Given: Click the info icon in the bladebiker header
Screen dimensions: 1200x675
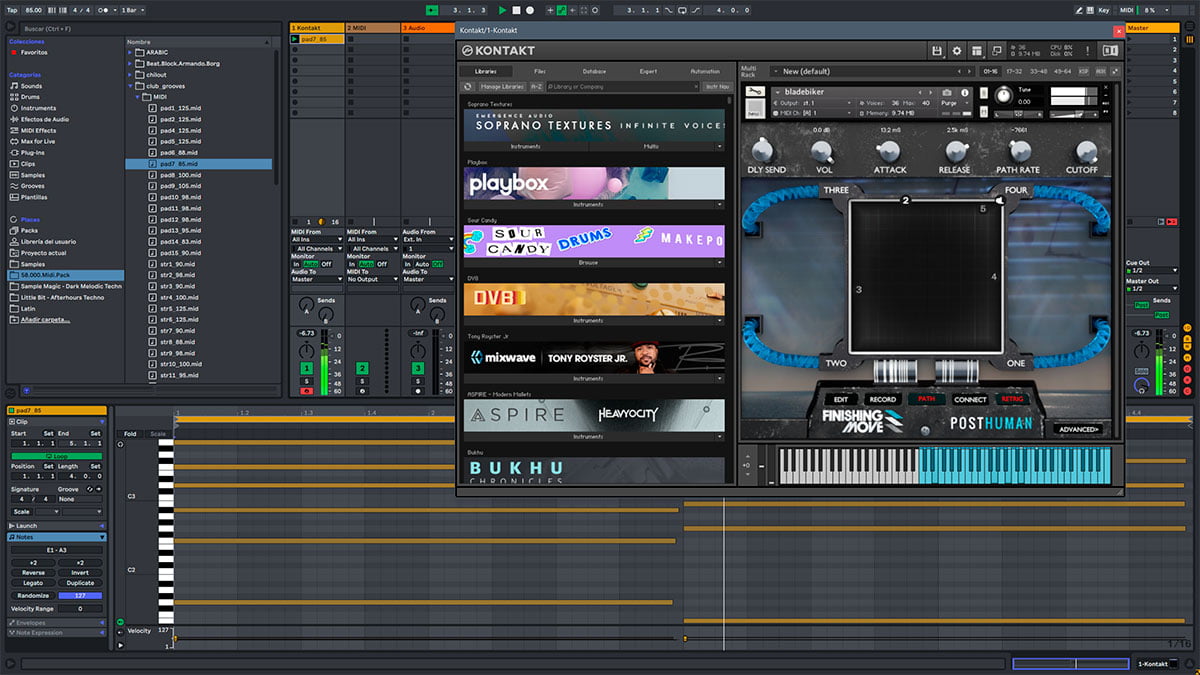Looking at the screenshot, I should click(x=964, y=92).
